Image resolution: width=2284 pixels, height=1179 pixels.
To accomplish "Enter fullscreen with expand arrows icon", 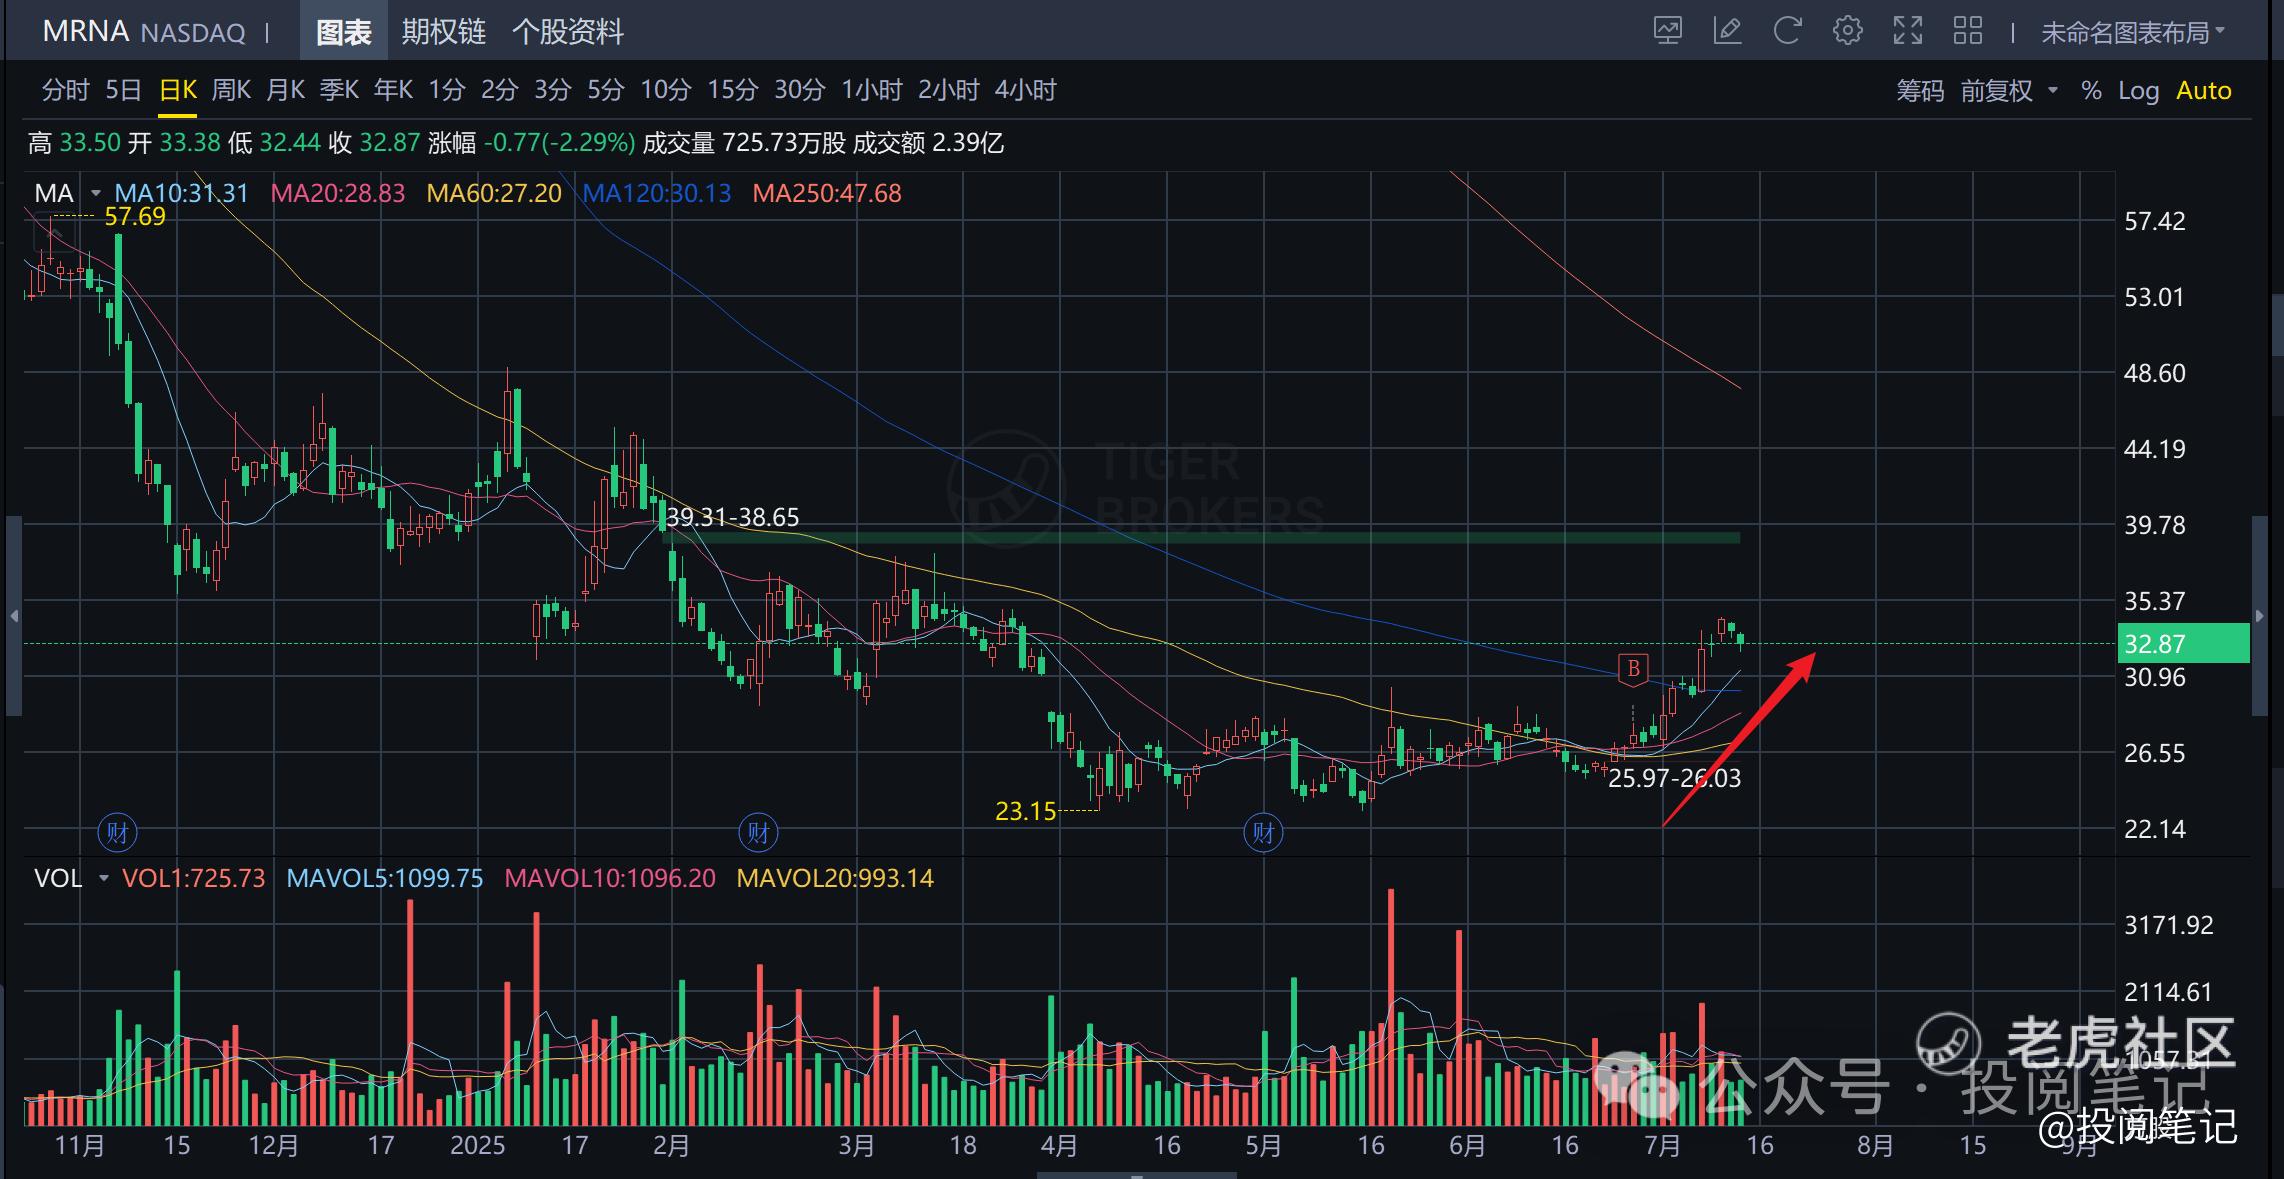I will click(x=1908, y=31).
